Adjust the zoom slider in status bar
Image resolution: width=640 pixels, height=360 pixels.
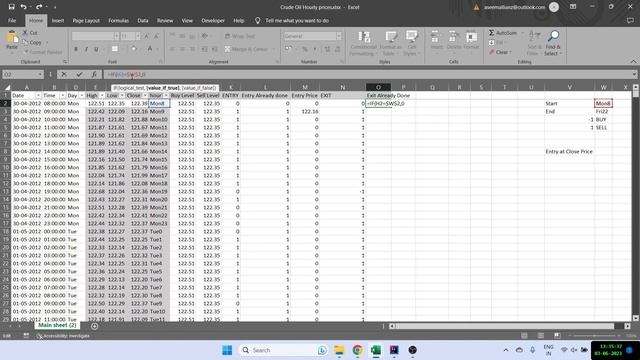click(594, 336)
